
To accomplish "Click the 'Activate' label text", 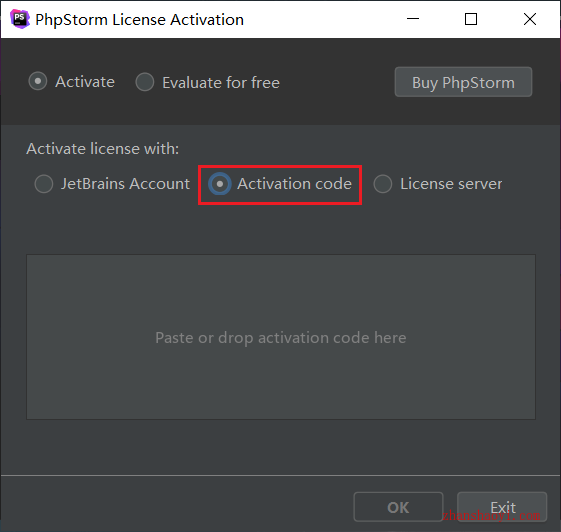I will pos(85,82).
